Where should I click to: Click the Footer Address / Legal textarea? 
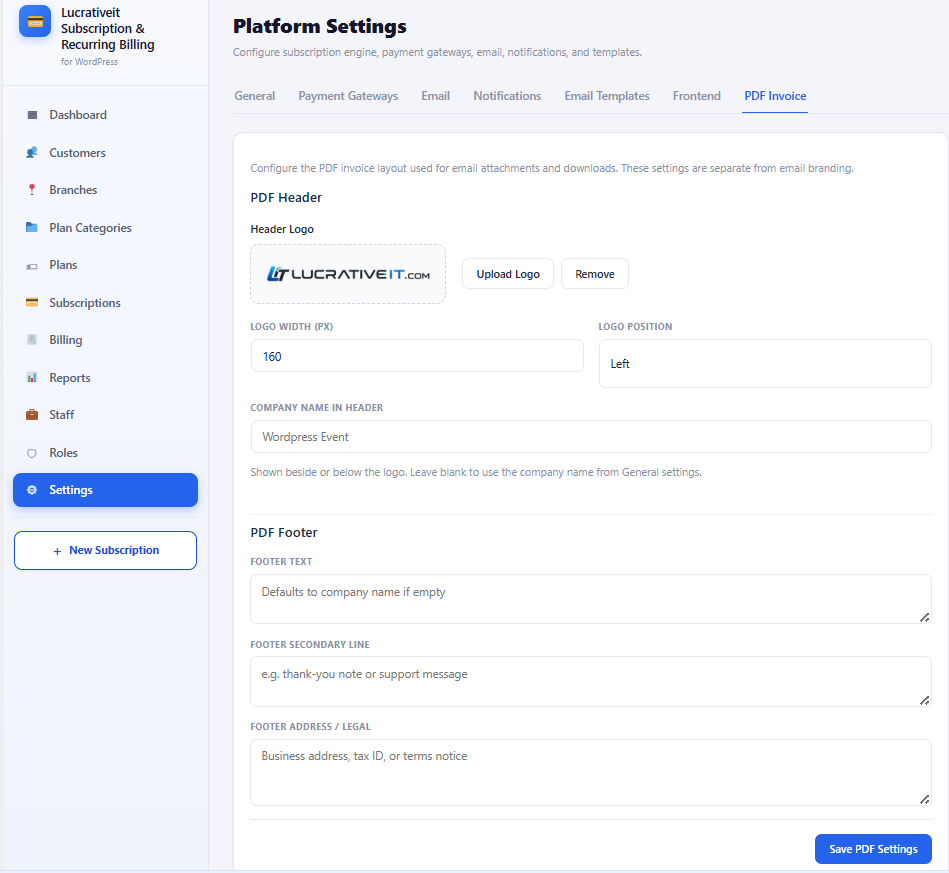click(591, 773)
